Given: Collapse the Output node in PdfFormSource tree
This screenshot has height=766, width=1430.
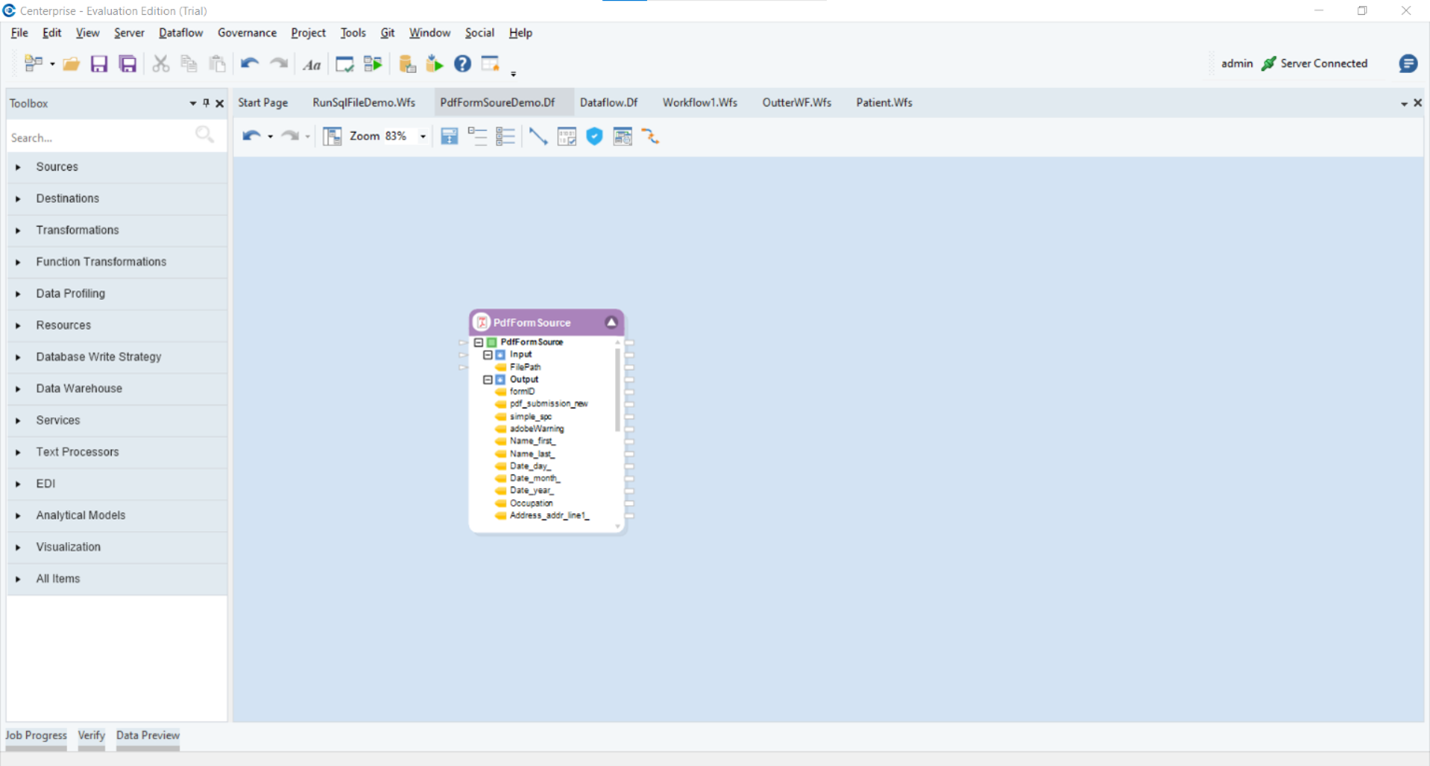Looking at the screenshot, I should [x=487, y=379].
